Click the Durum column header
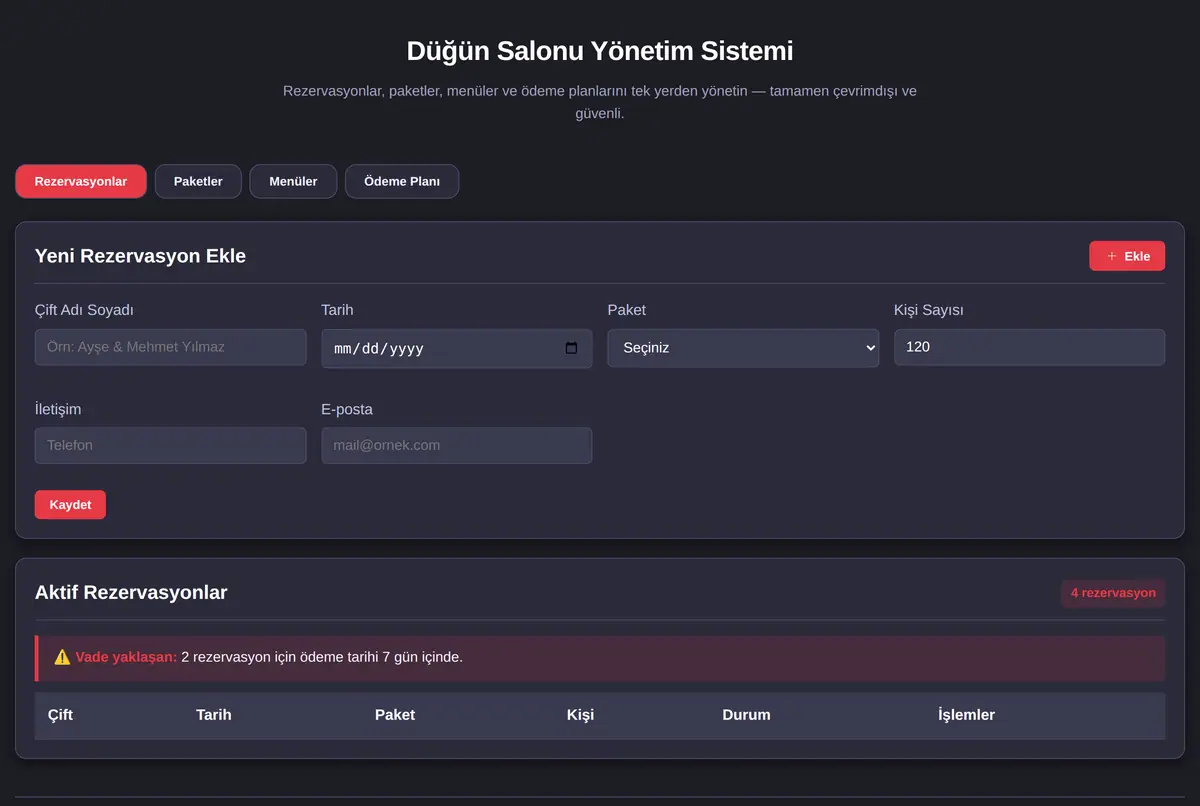Image resolution: width=1200 pixels, height=806 pixels. pos(746,715)
